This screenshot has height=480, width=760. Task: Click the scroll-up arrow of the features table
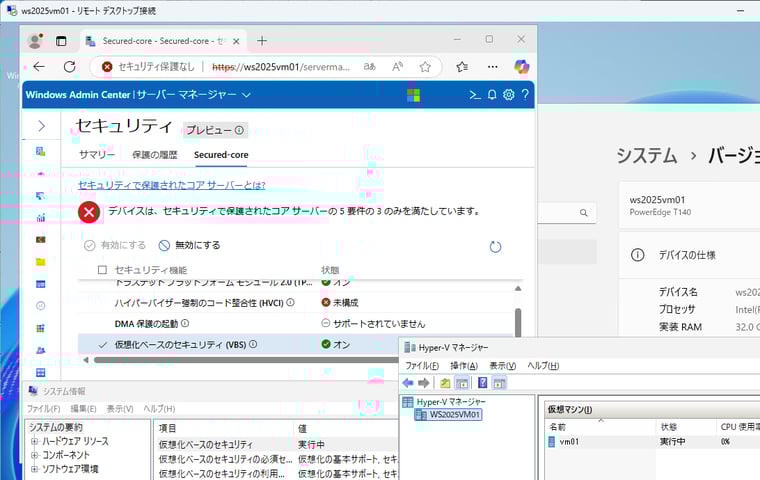[x=518, y=288]
